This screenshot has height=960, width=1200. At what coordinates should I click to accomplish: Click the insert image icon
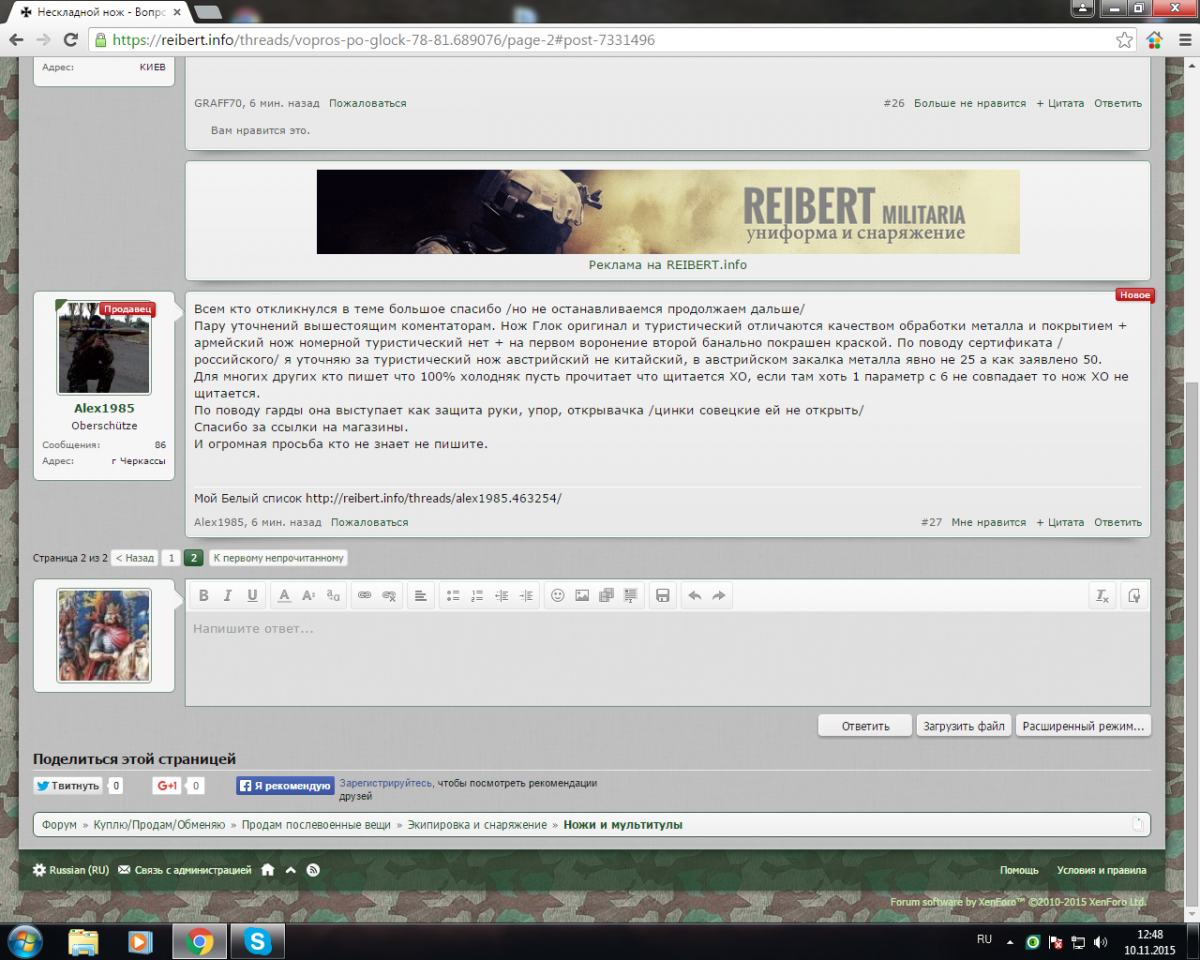[x=582, y=596]
